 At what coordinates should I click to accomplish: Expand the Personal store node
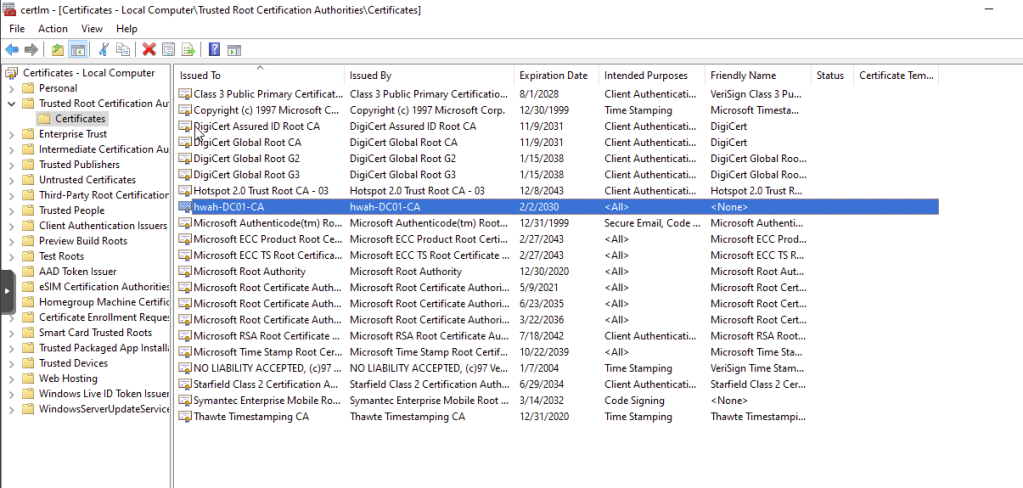coord(10,88)
